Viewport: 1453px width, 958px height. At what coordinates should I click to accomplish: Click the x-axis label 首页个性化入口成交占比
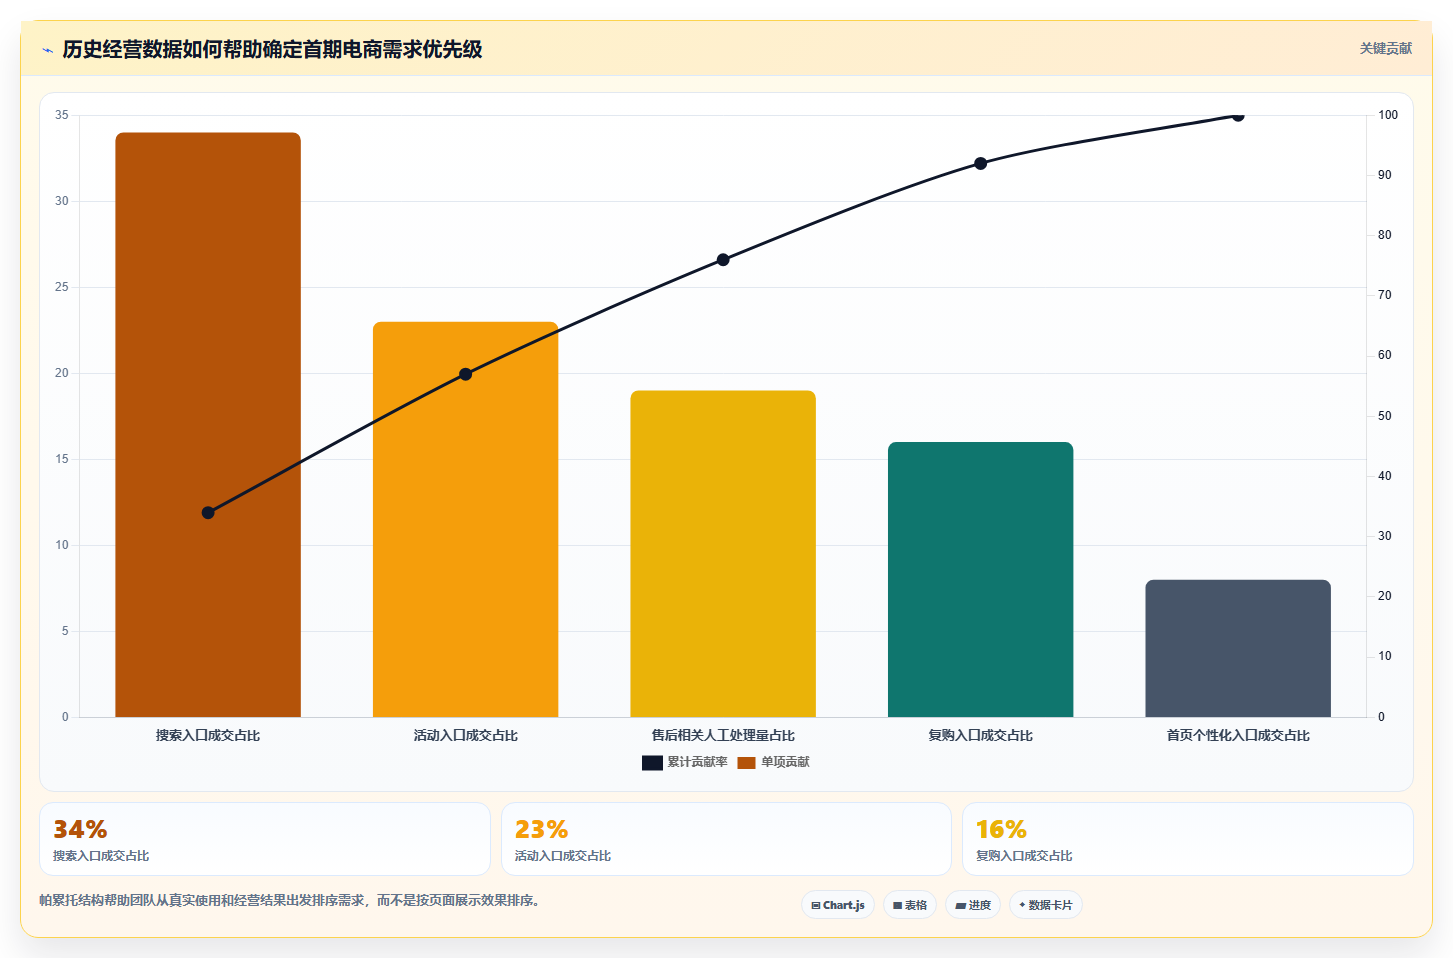[x=1238, y=735]
